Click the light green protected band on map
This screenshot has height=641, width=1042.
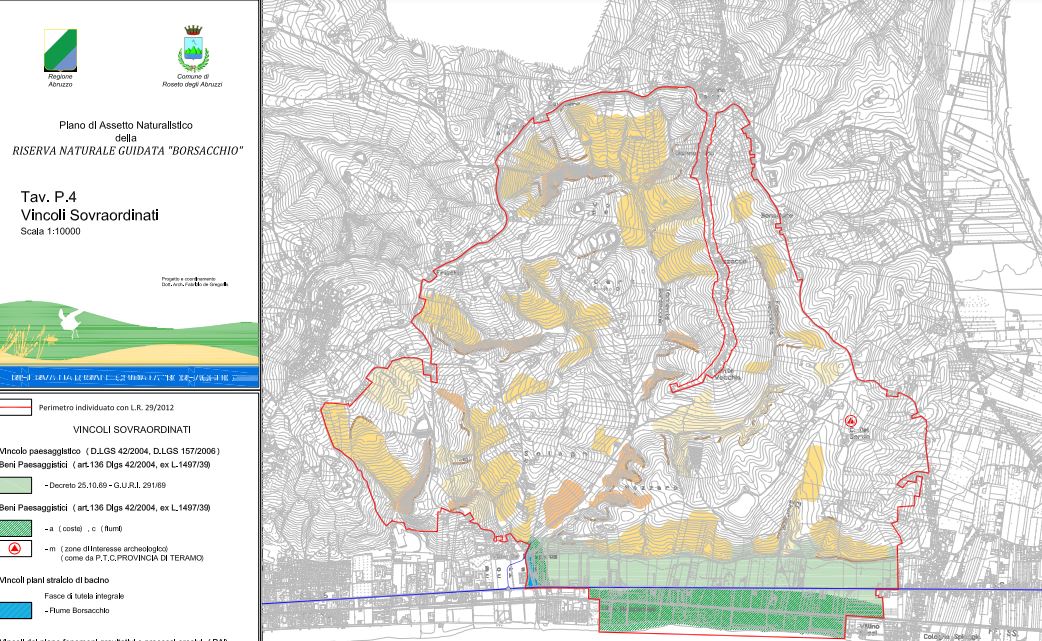(x=720, y=571)
